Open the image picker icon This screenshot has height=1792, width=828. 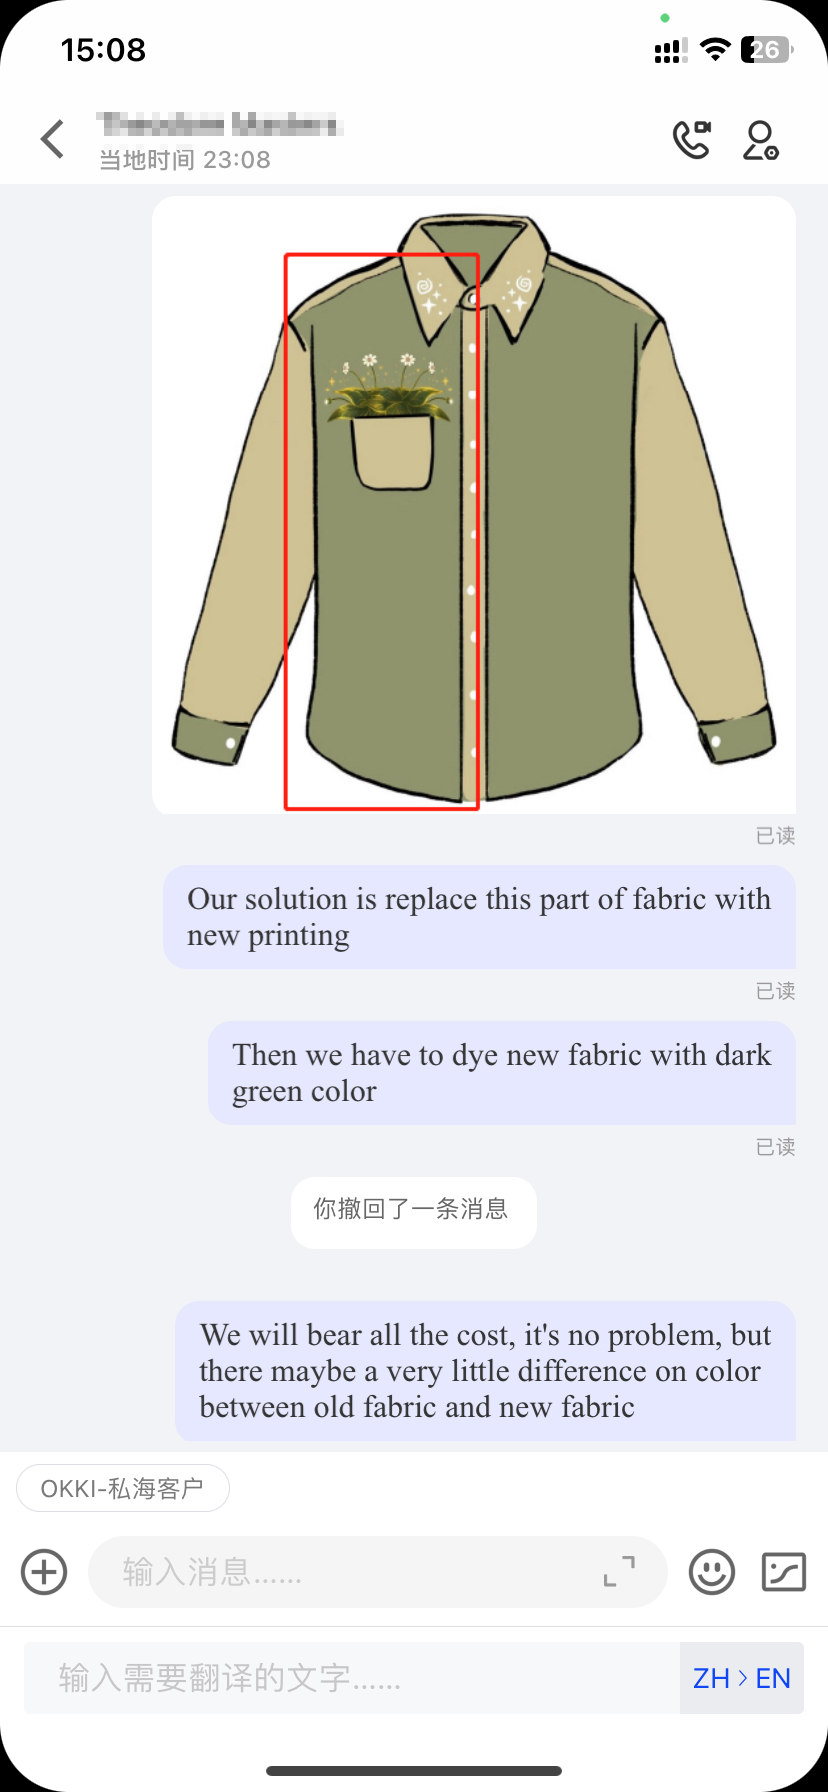click(x=784, y=1571)
